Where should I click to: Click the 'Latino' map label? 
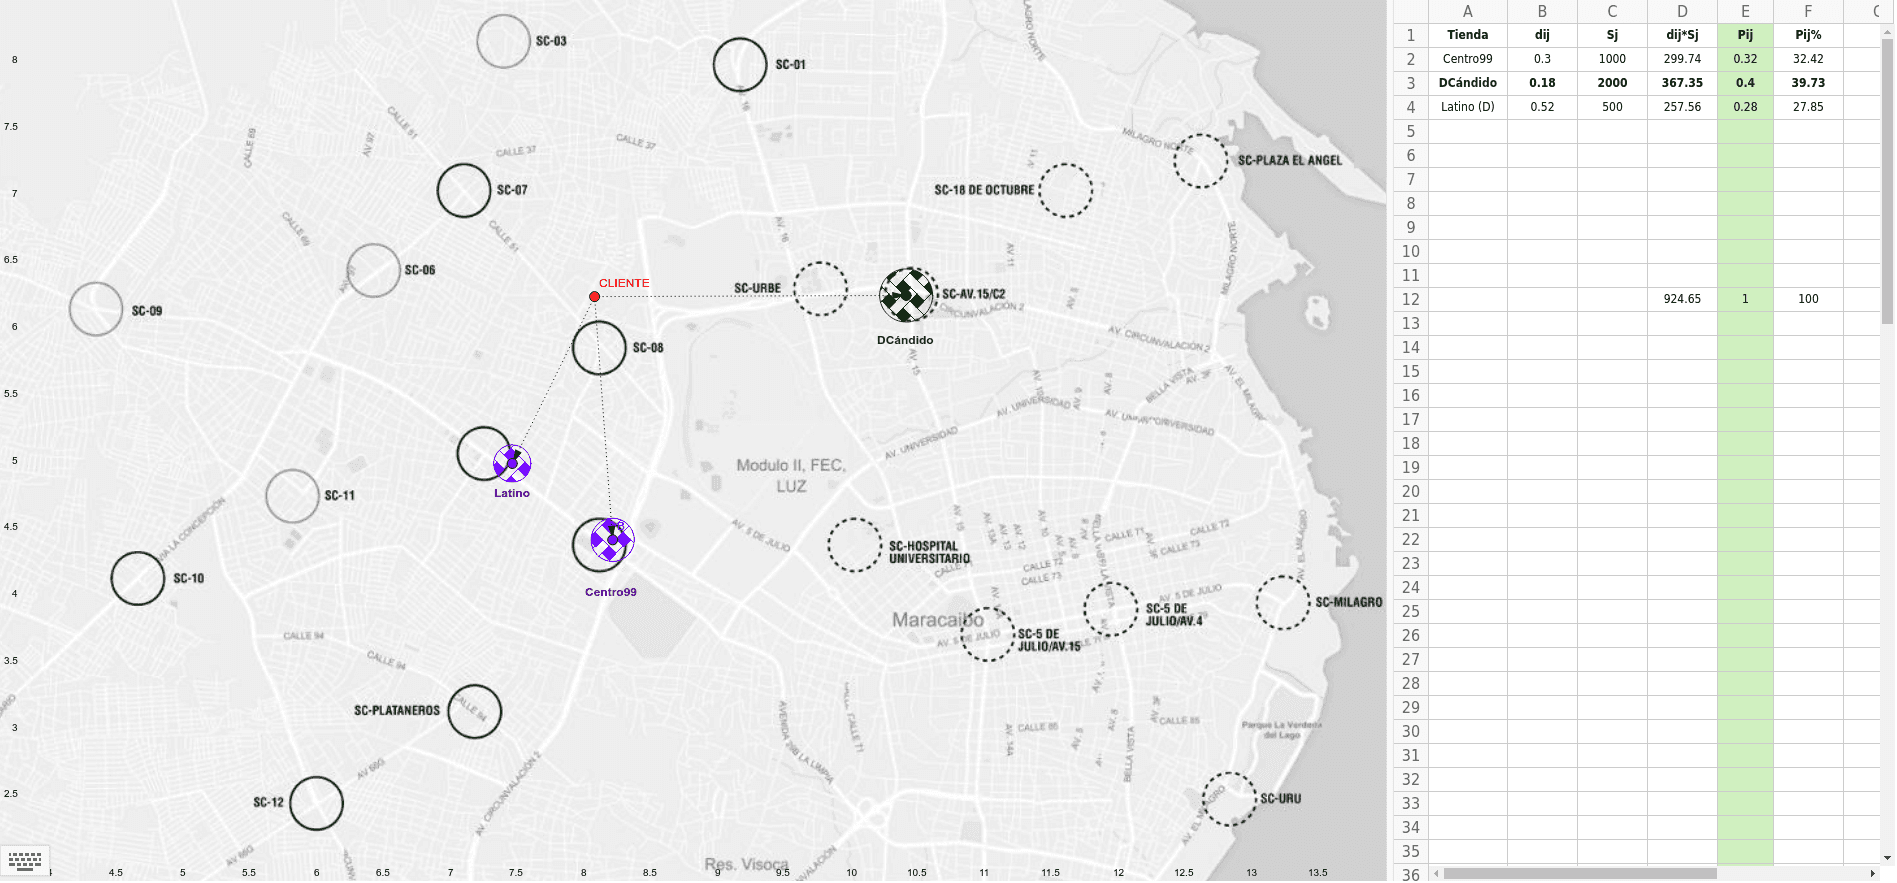pyautogui.click(x=512, y=493)
